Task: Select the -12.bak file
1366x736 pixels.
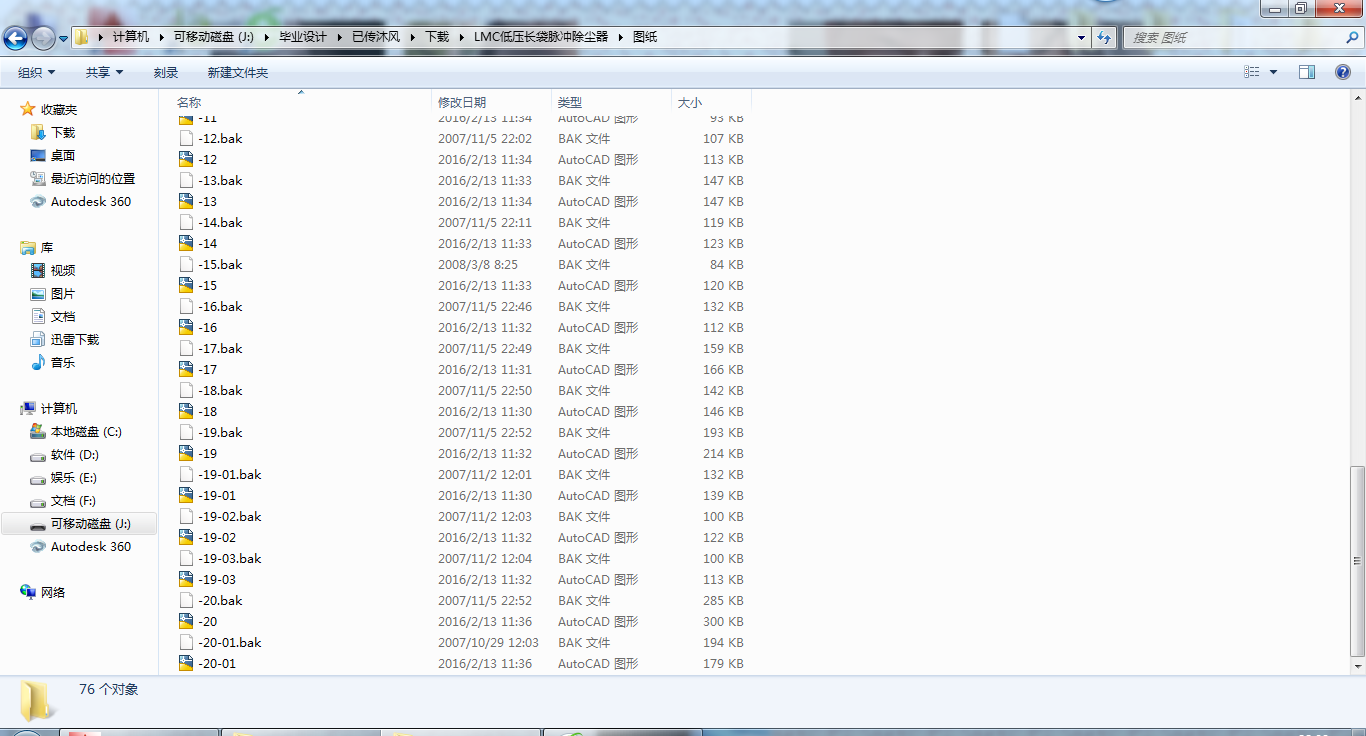Action: pyautogui.click(x=220, y=139)
